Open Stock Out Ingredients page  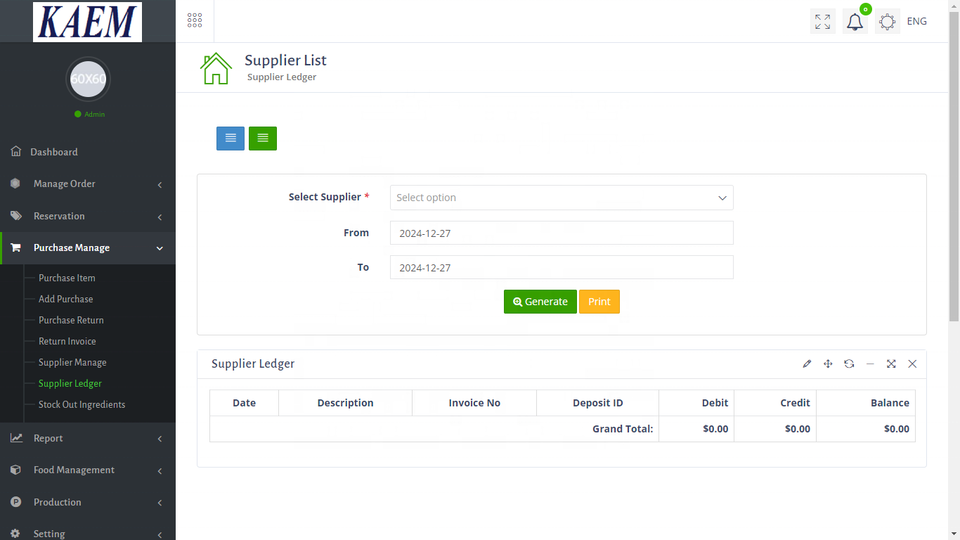tap(81, 405)
